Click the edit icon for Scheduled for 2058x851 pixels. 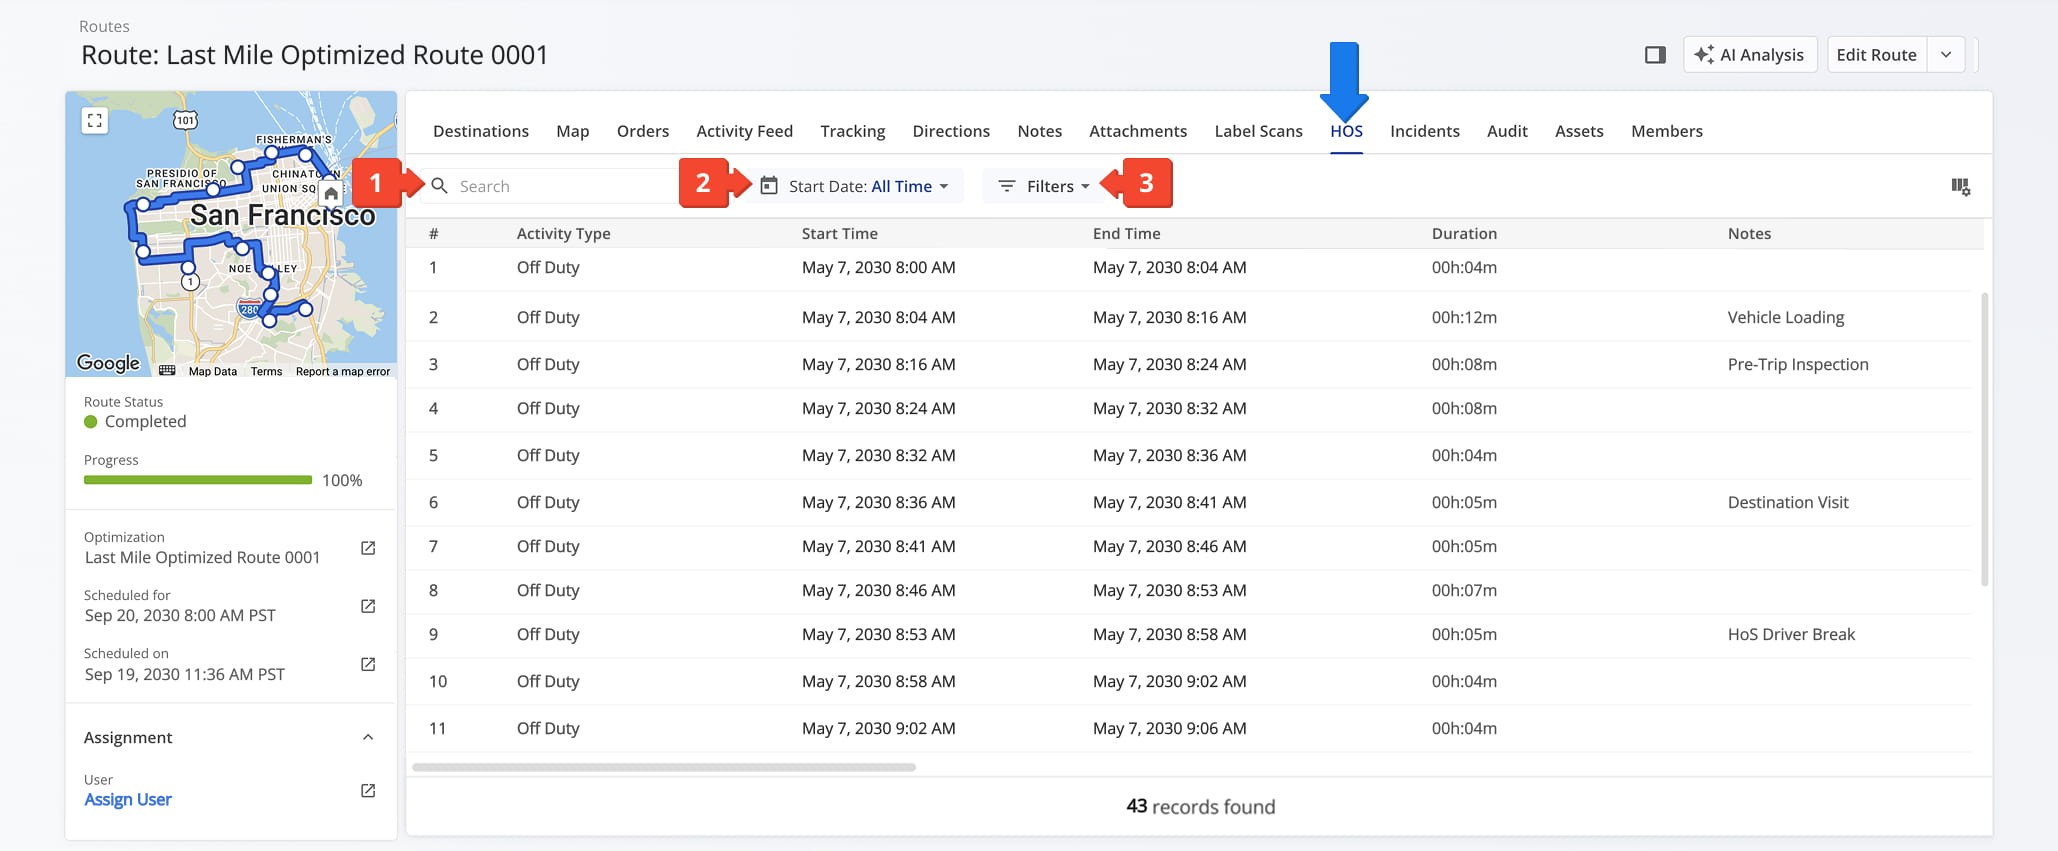pos(368,606)
